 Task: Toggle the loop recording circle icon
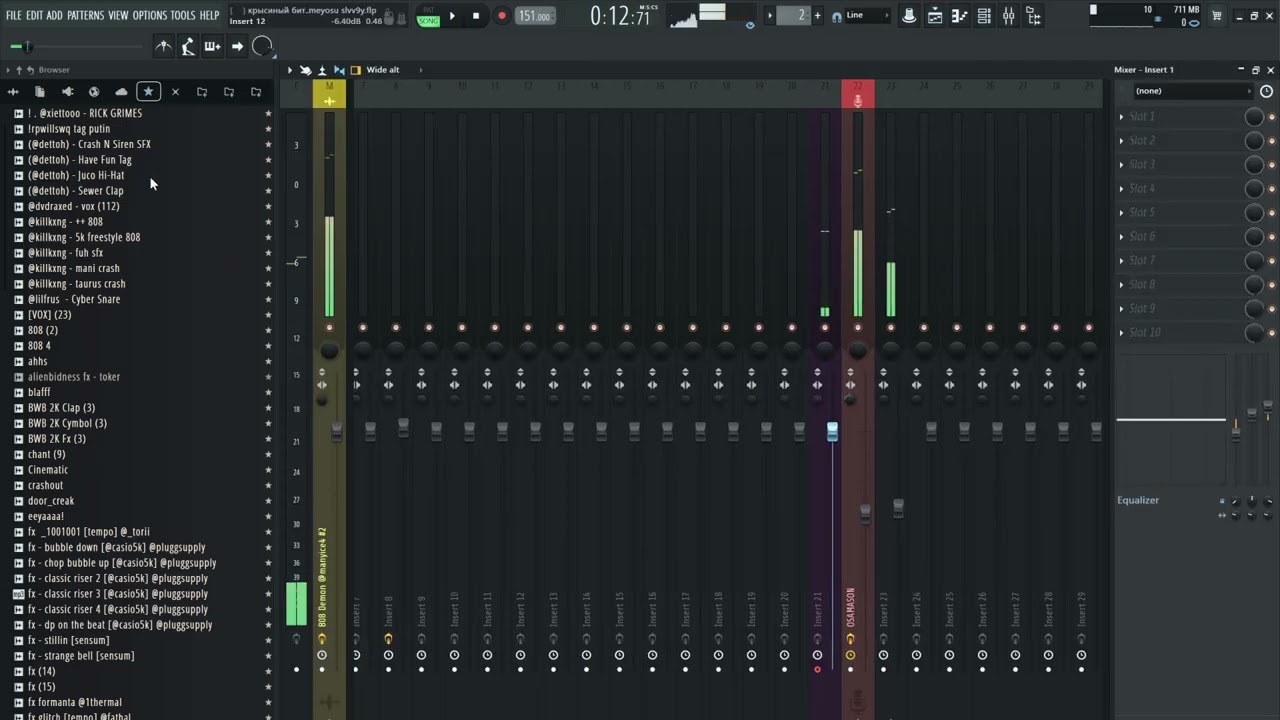[262, 46]
